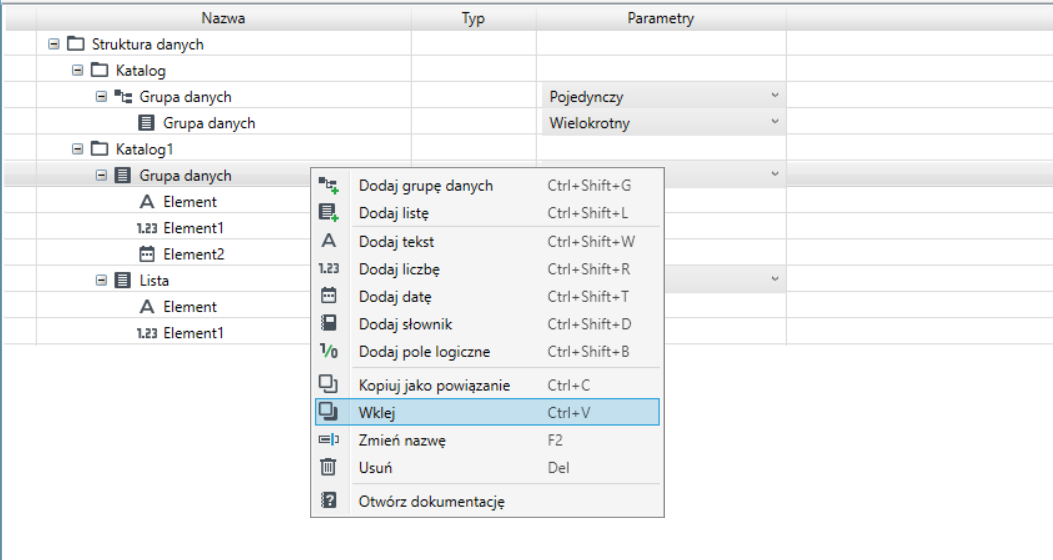
Task: Click the list icon of the Wielokrotny Grupa danych row
Action: [146, 123]
